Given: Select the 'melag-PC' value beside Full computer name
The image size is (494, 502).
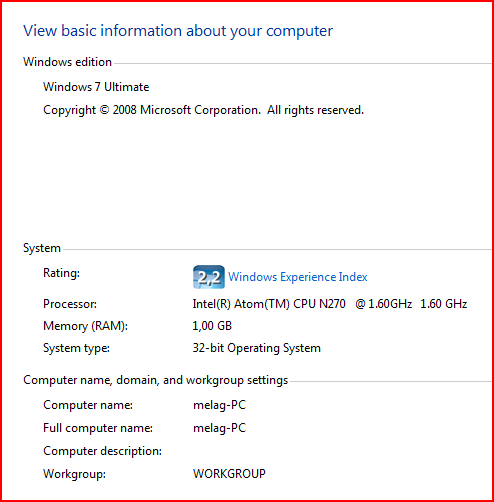Looking at the screenshot, I should pos(219,428).
